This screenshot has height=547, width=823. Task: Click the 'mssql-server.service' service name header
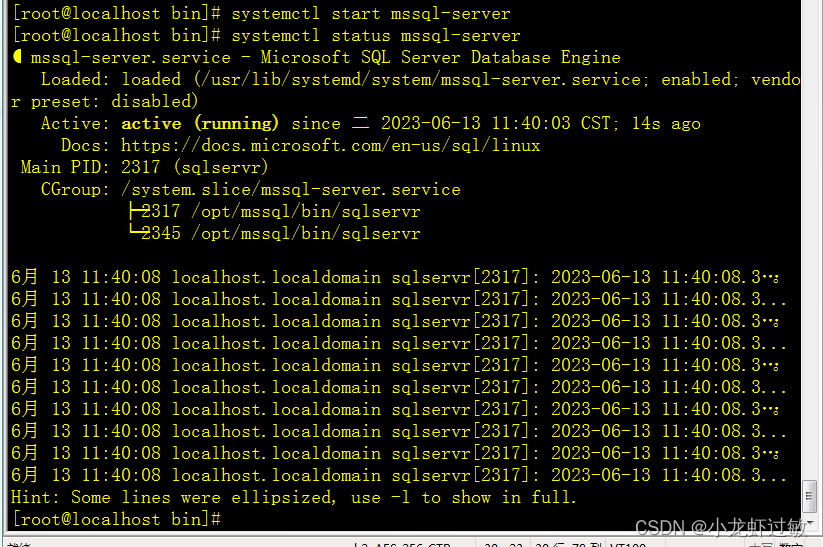(131, 57)
